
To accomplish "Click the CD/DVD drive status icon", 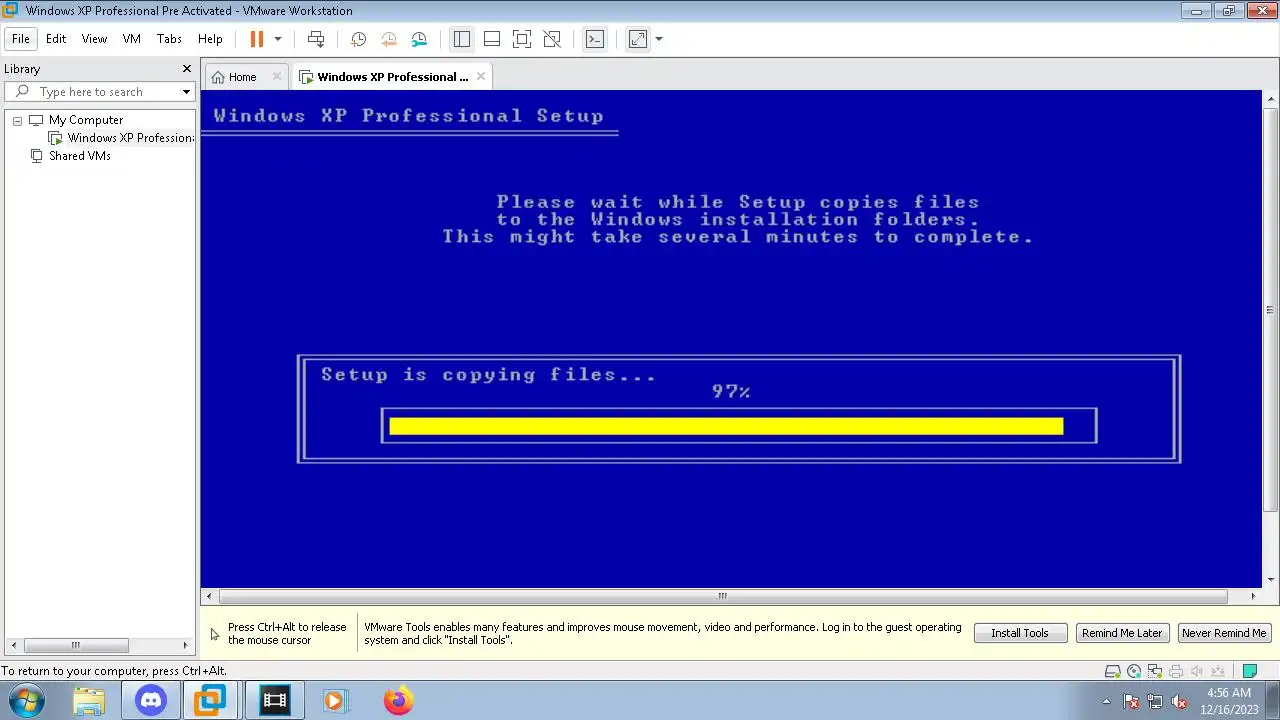I will [x=1134, y=671].
